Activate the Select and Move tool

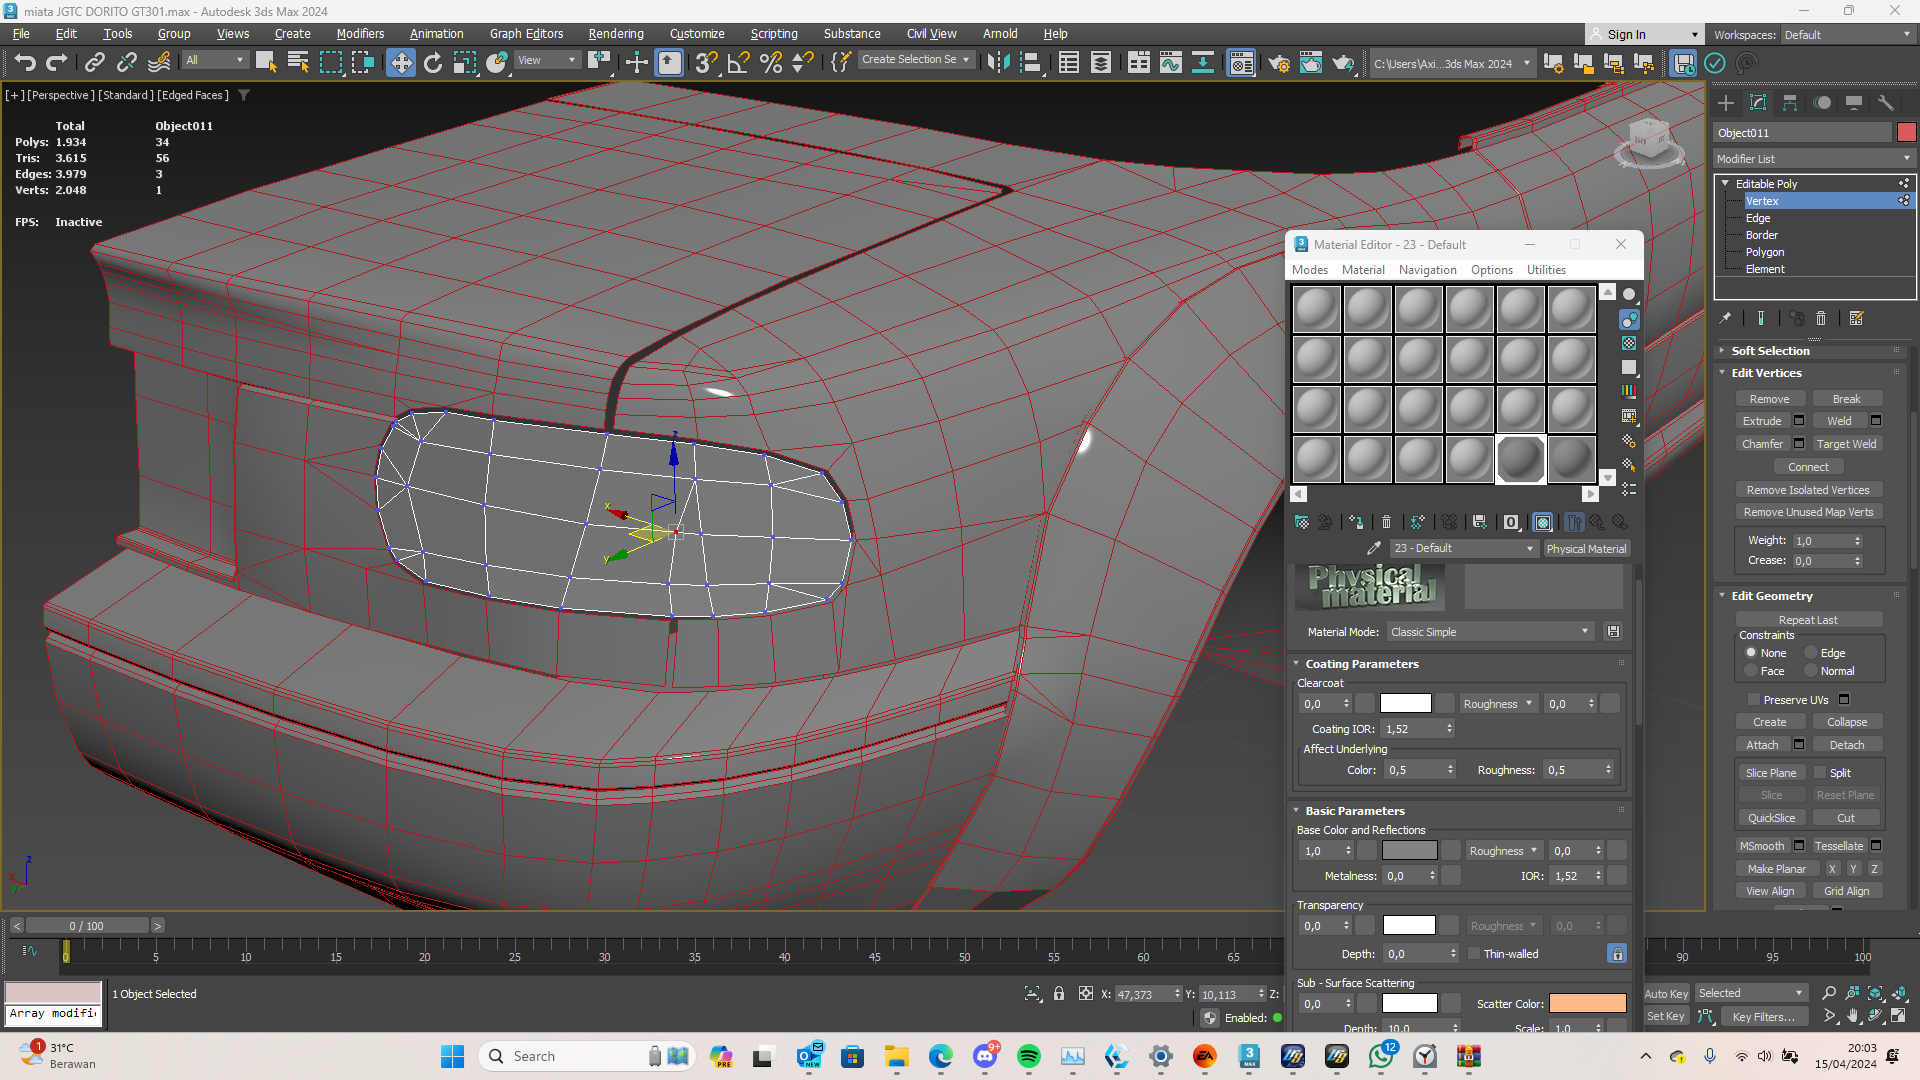tap(400, 63)
